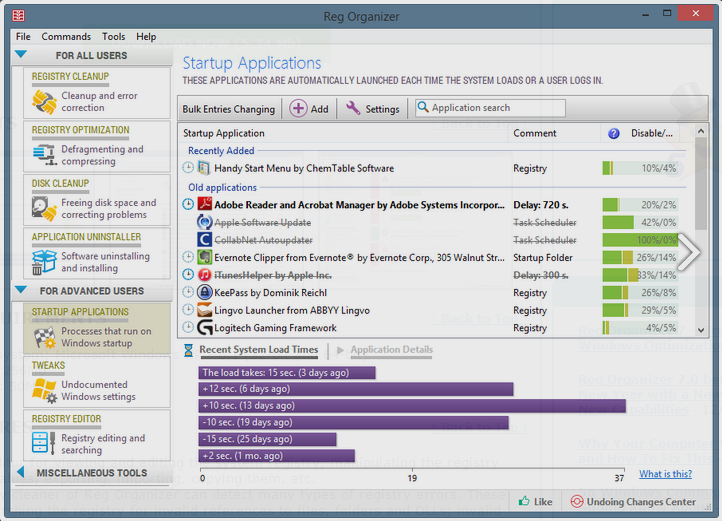Toggle delay clock for Handy Start Menu

[188, 168]
